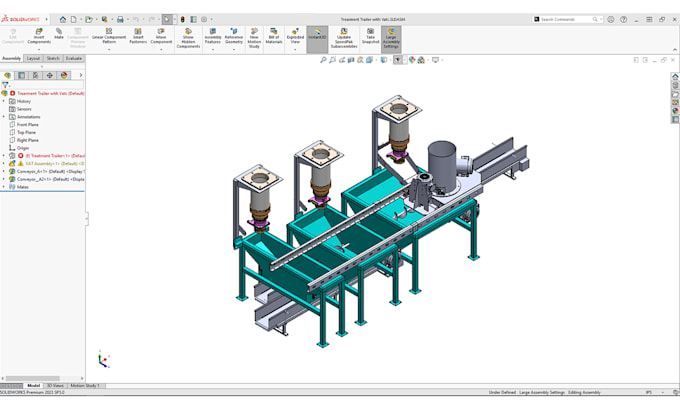680x409 pixels.
Task: Toggle the Hide/Show Items button in view toolbar
Action: [x=398, y=60]
